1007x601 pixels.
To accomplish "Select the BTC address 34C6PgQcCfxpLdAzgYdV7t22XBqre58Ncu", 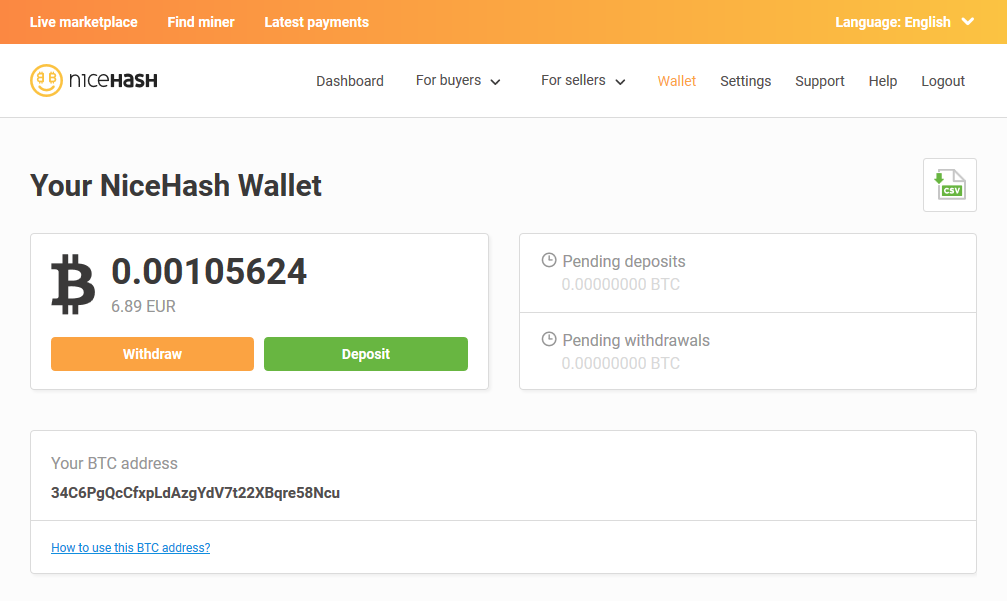I will click(x=195, y=492).
